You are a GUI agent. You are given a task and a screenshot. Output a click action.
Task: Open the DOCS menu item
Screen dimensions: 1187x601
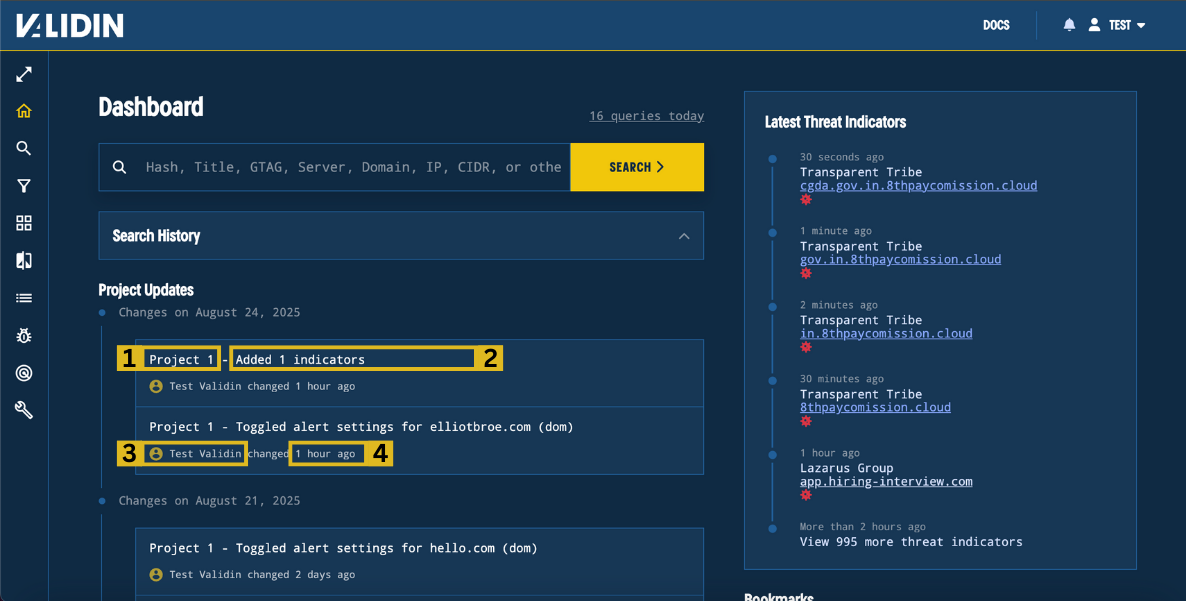996,25
